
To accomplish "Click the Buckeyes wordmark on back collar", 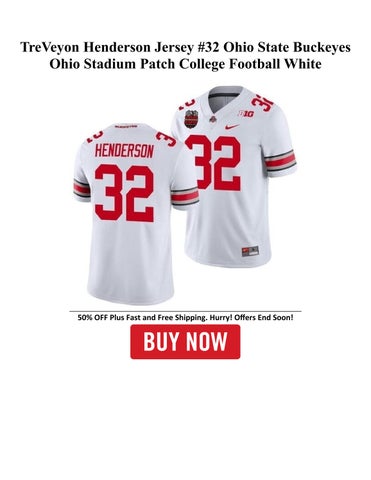I will tap(126, 126).
